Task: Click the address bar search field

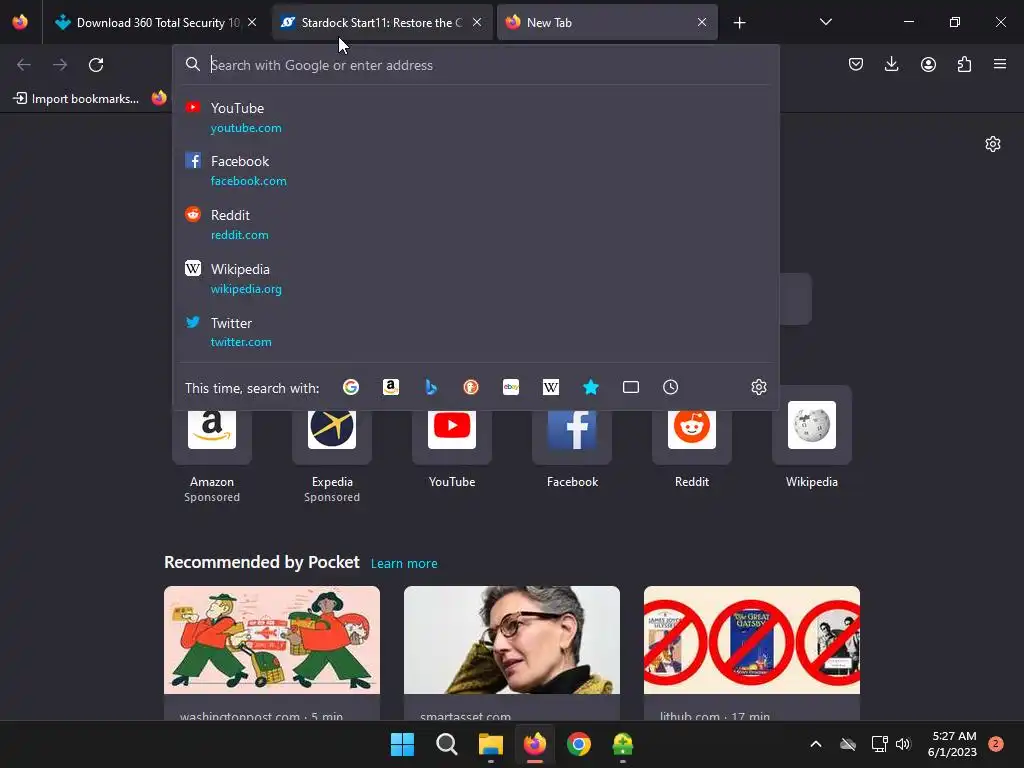Action: pos(477,65)
